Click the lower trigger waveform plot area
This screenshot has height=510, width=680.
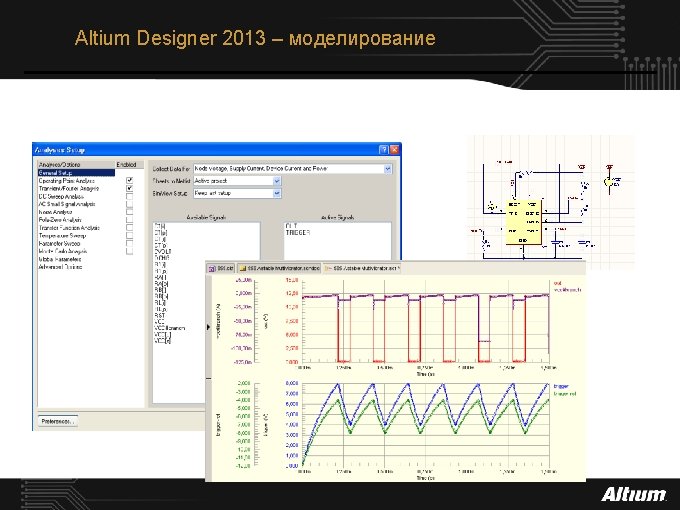pyautogui.click(x=425, y=424)
